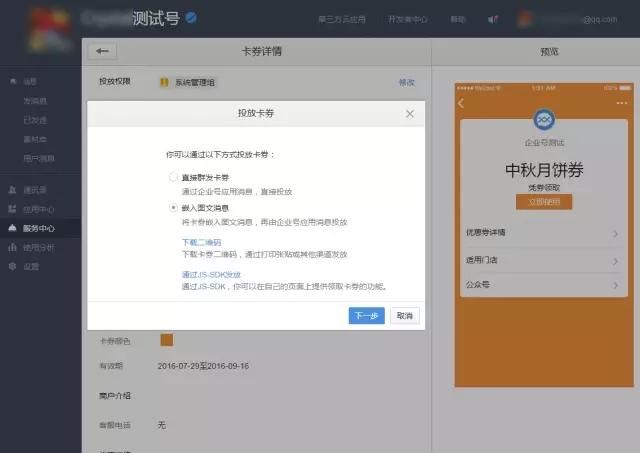Expand 适用门店 row in preview

point(544,260)
